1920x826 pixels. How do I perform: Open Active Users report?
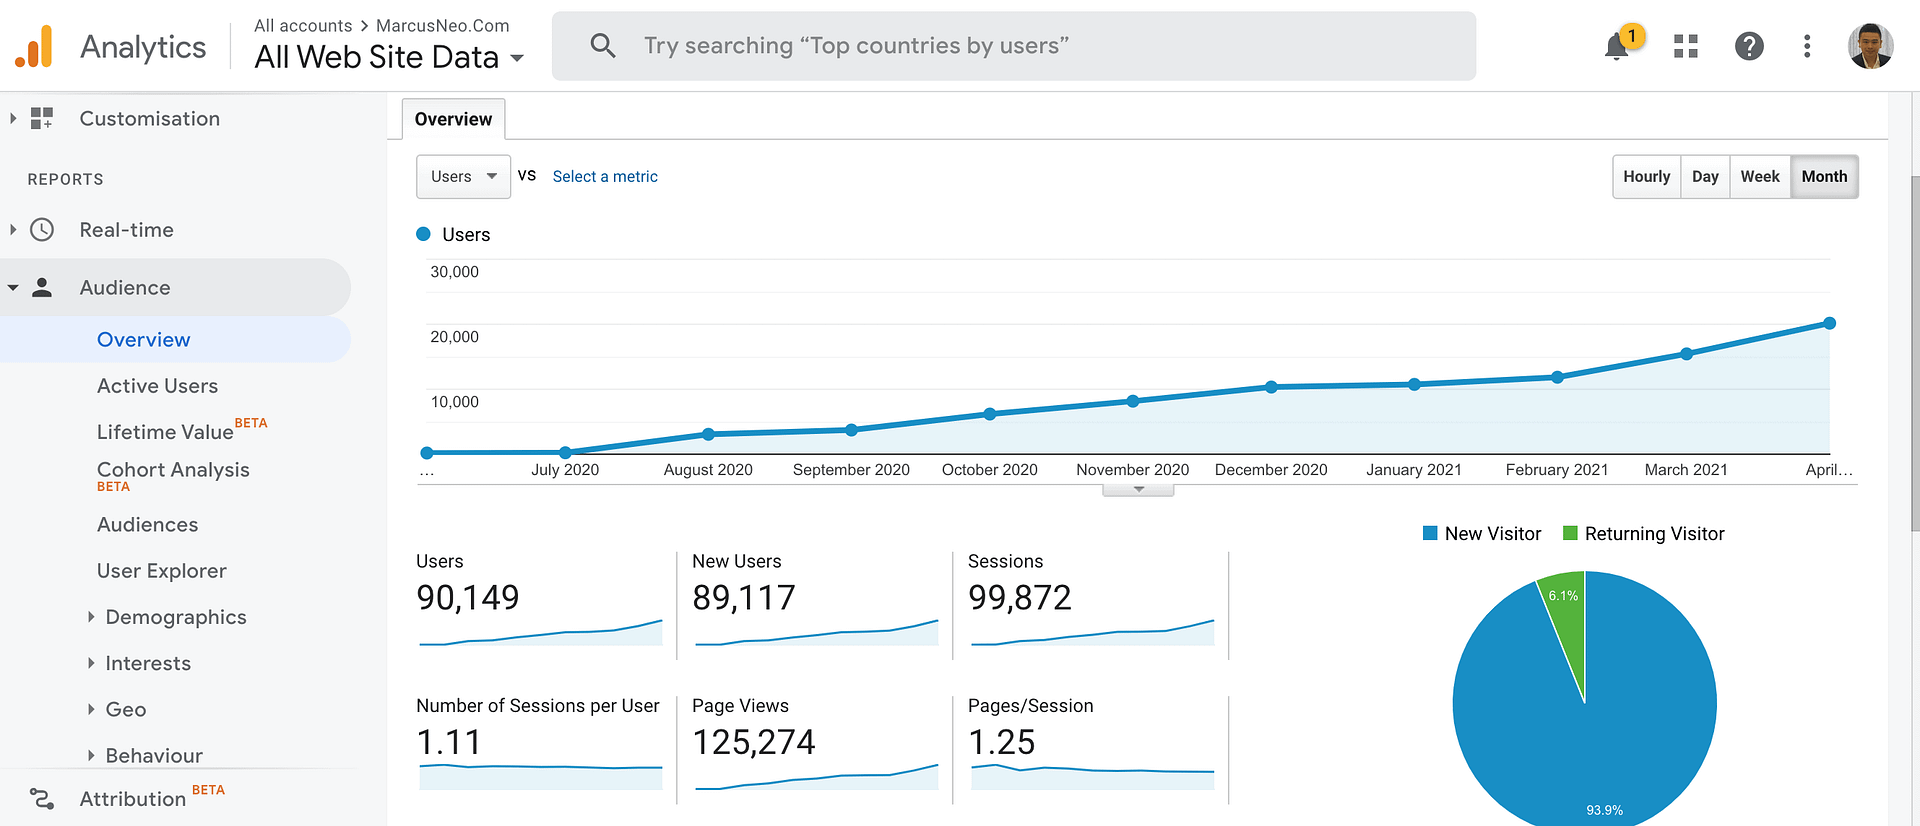[x=157, y=386]
